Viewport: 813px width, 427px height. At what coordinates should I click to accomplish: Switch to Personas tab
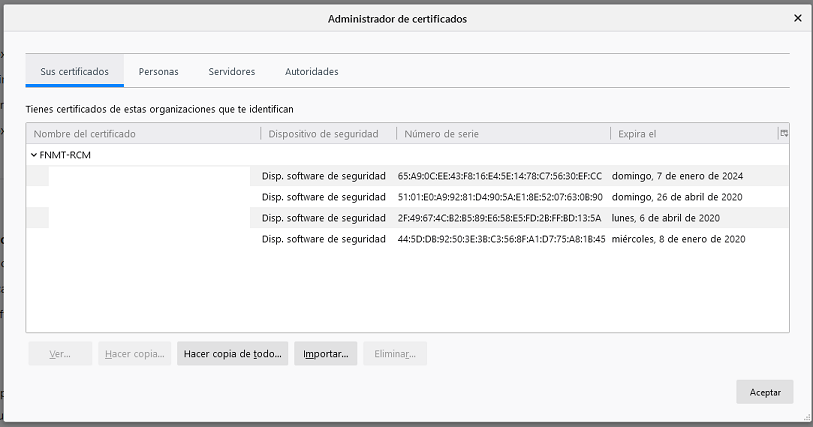tap(159, 72)
